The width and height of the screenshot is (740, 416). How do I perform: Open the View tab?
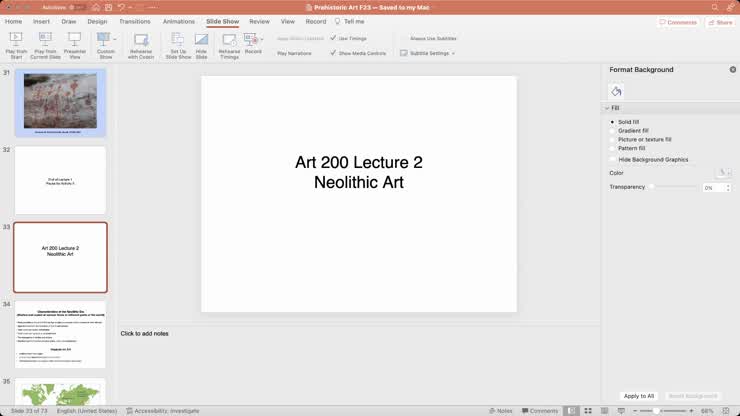[287, 22]
